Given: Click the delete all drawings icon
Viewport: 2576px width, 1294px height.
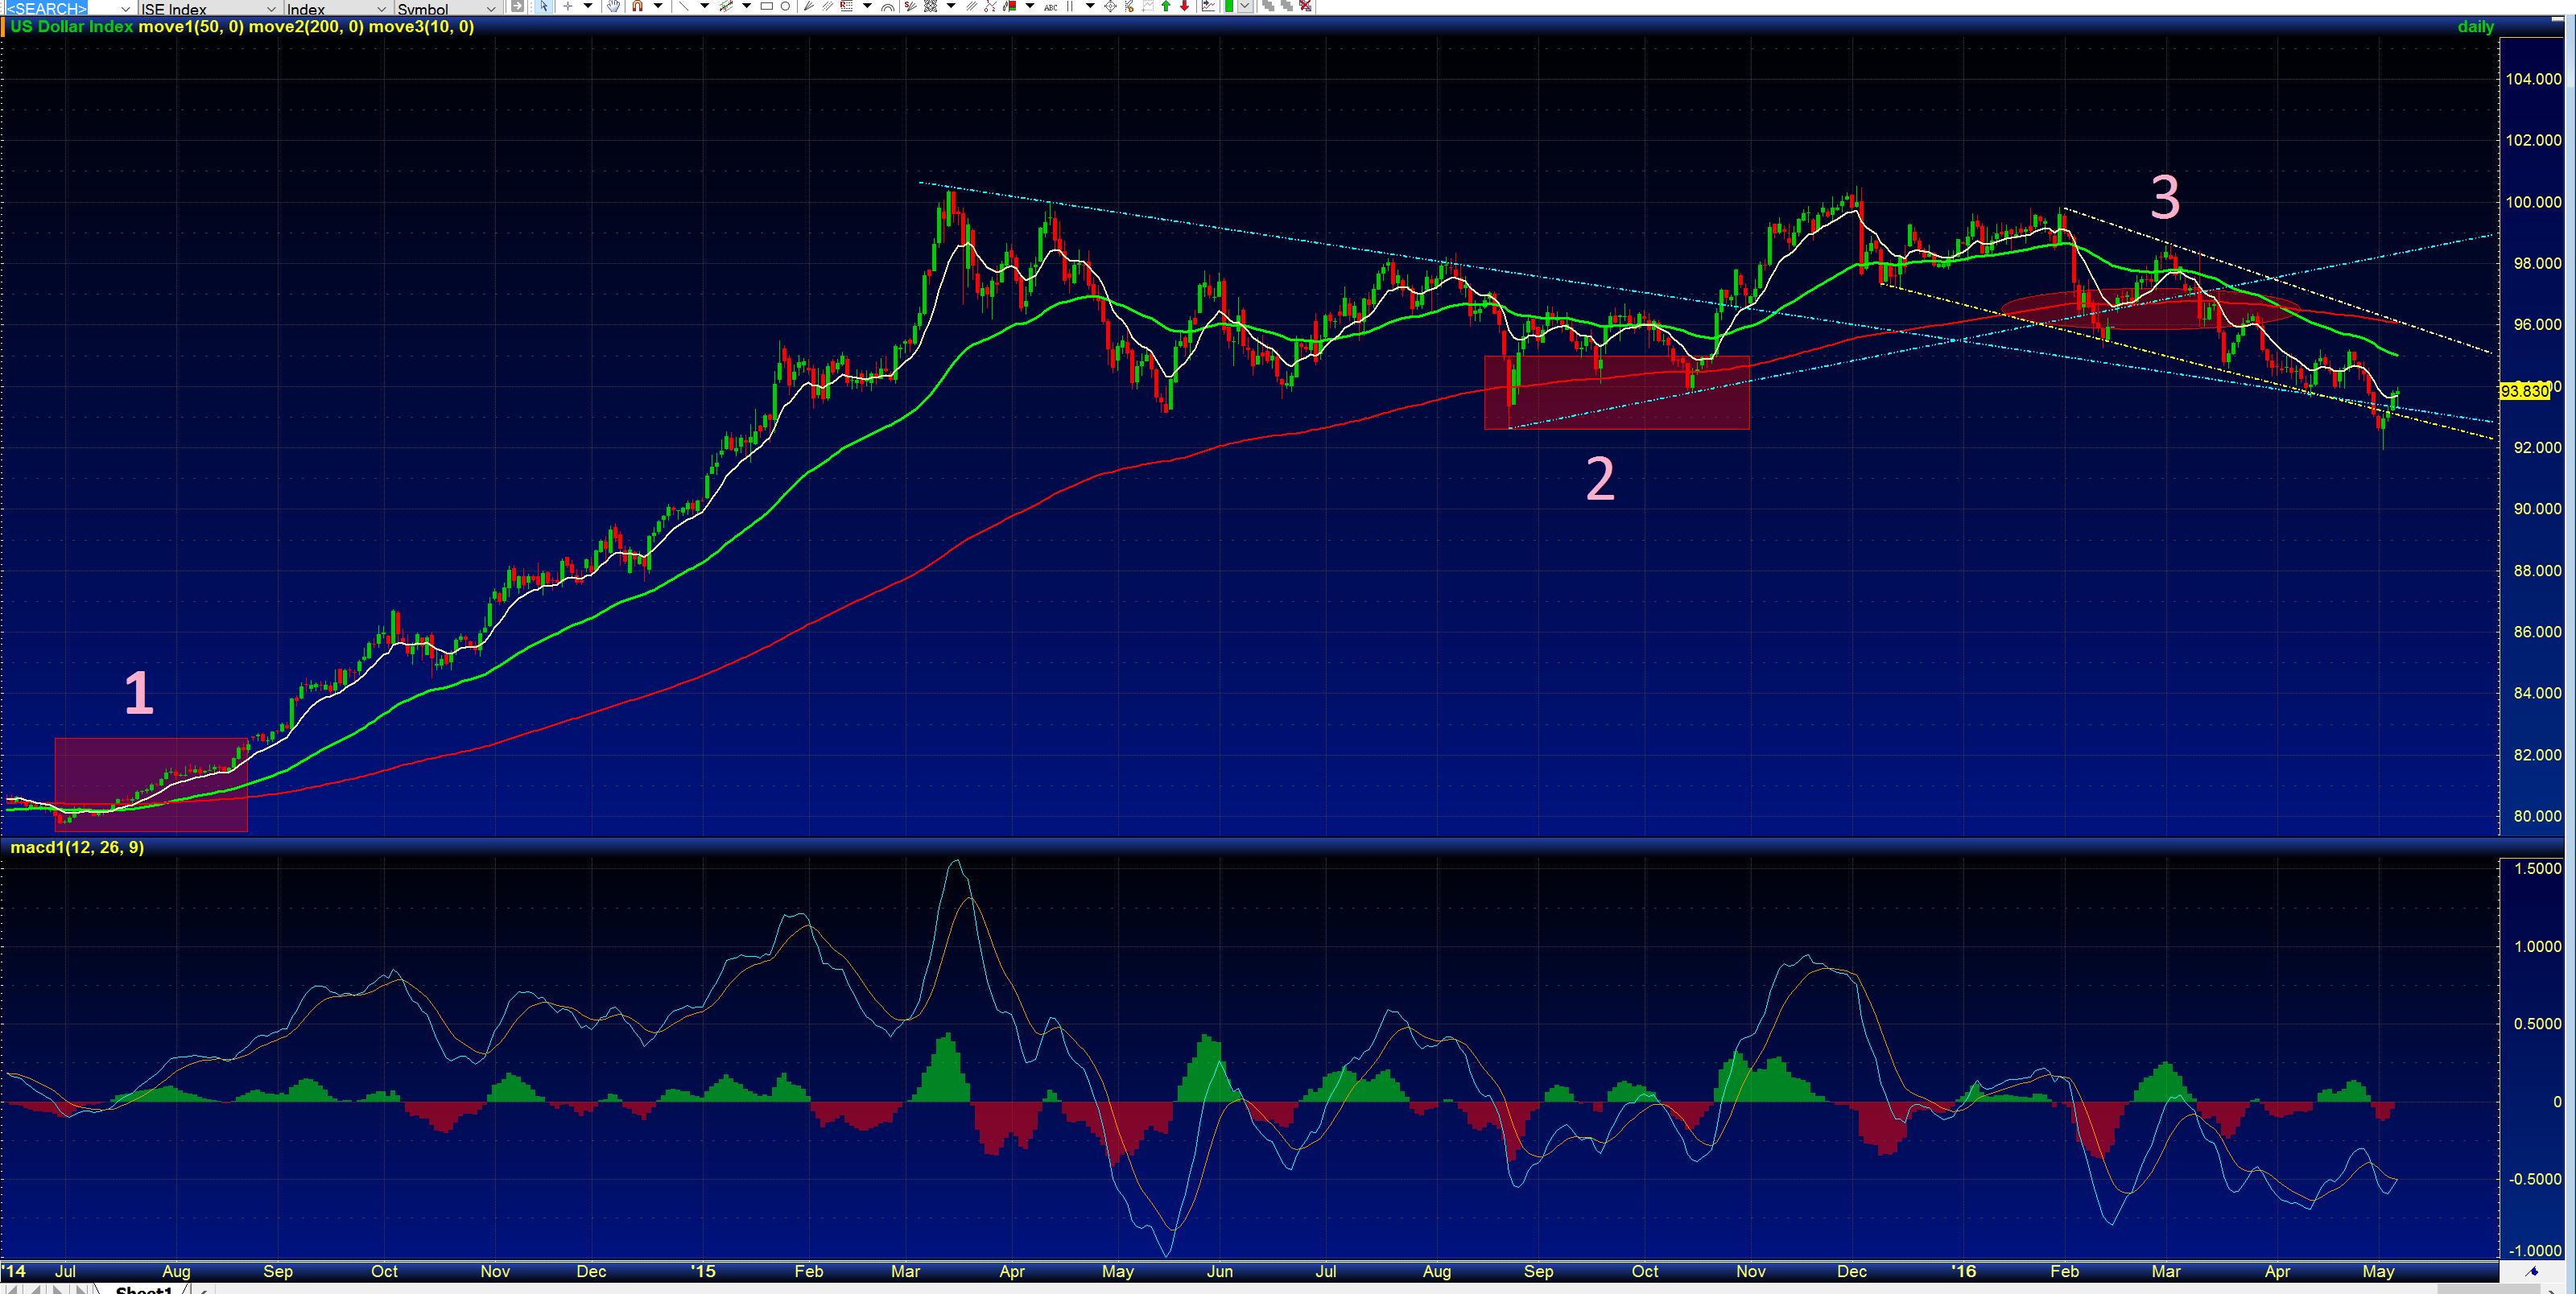Looking at the screenshot, I should point(1305,7).
